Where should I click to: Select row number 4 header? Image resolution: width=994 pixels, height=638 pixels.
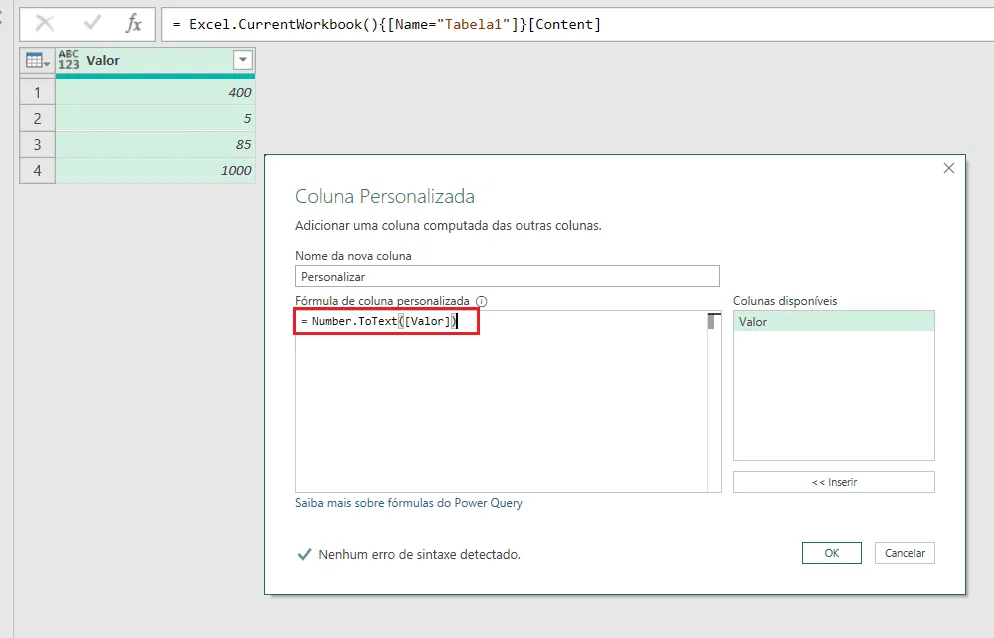(x=37, y=171)
